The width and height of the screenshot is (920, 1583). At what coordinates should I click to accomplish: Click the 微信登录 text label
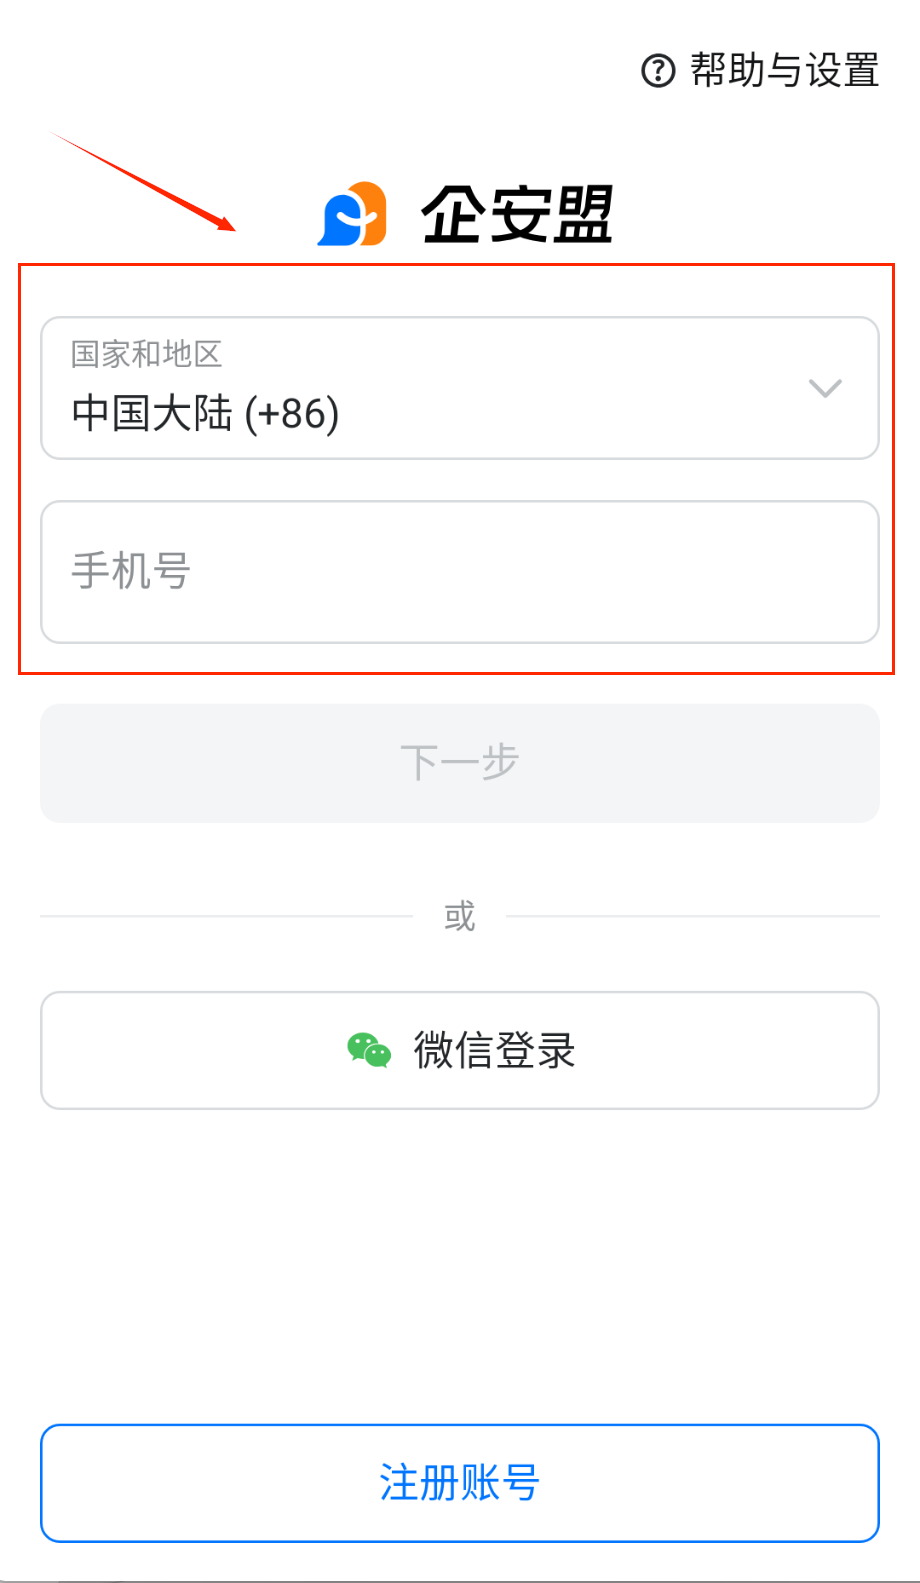point(495,1050)
